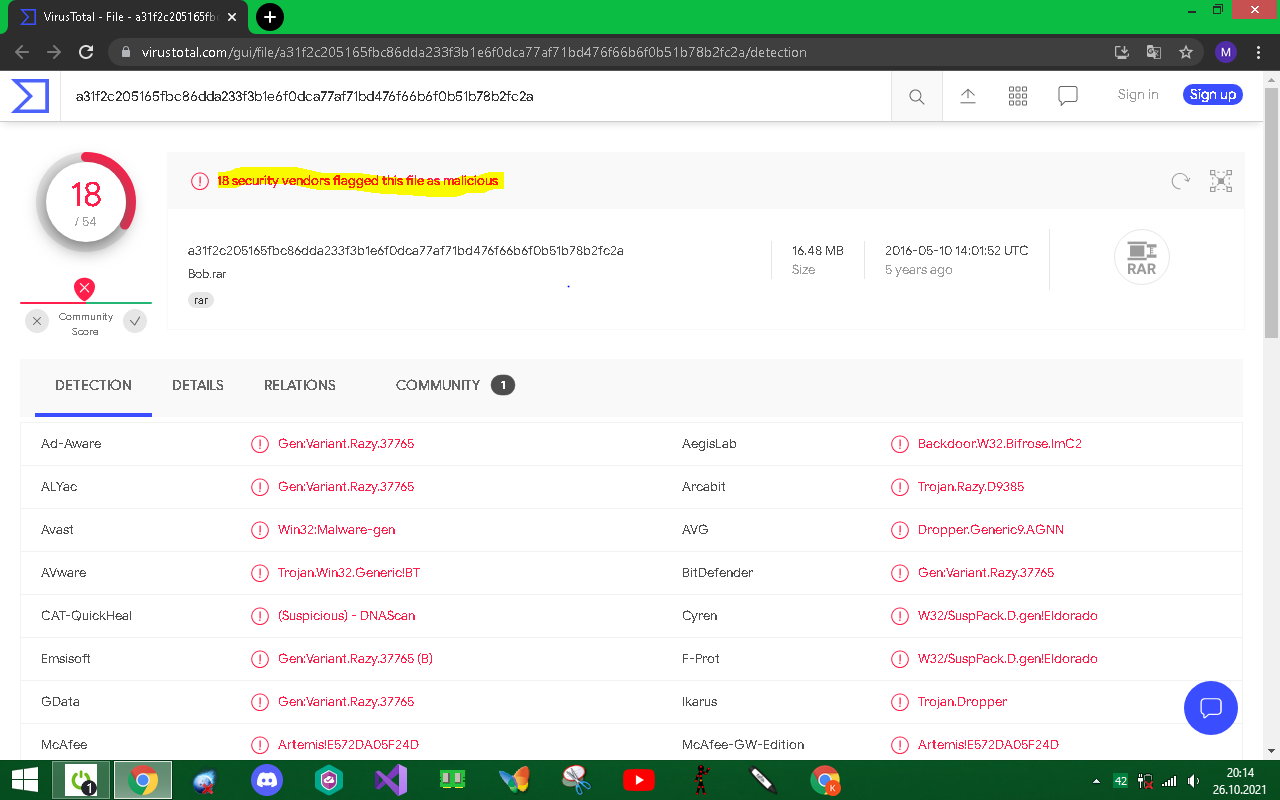This screenshot has height=800, width=1280.
Task: Open the blue chat bubble widget
Action: [x=1211, y=708]
